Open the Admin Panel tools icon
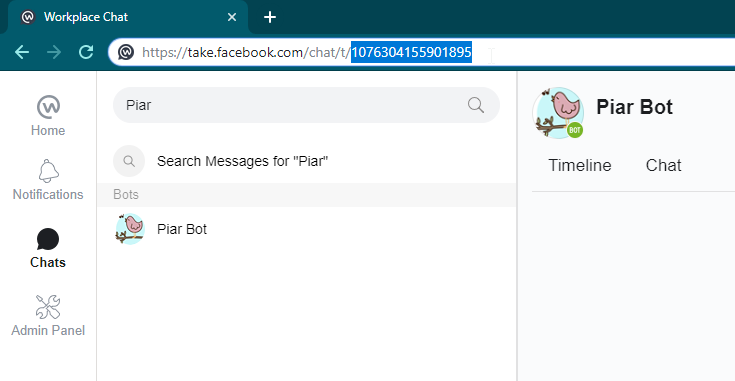The width and height of the screenshot is (735, 381). 48,307
